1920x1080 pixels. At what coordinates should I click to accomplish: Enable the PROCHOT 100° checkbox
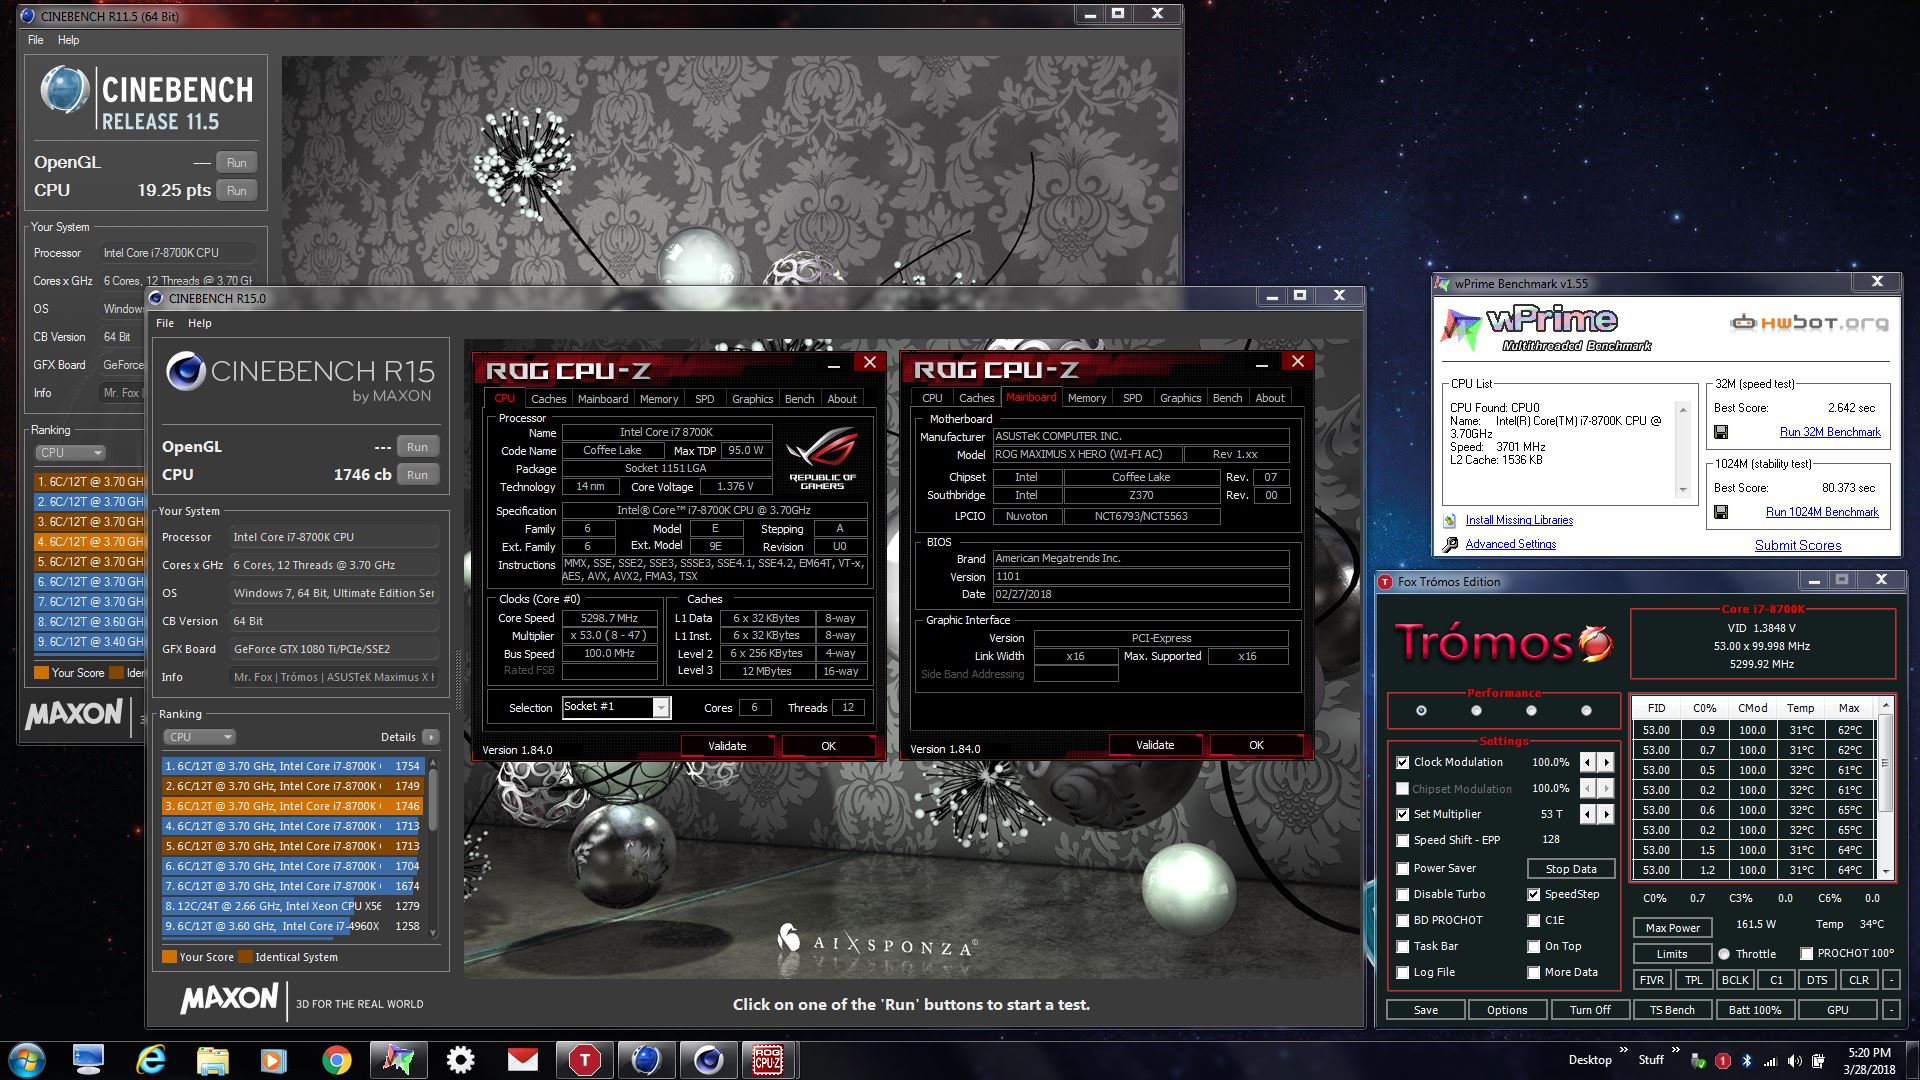click(x=1806, y=953)
